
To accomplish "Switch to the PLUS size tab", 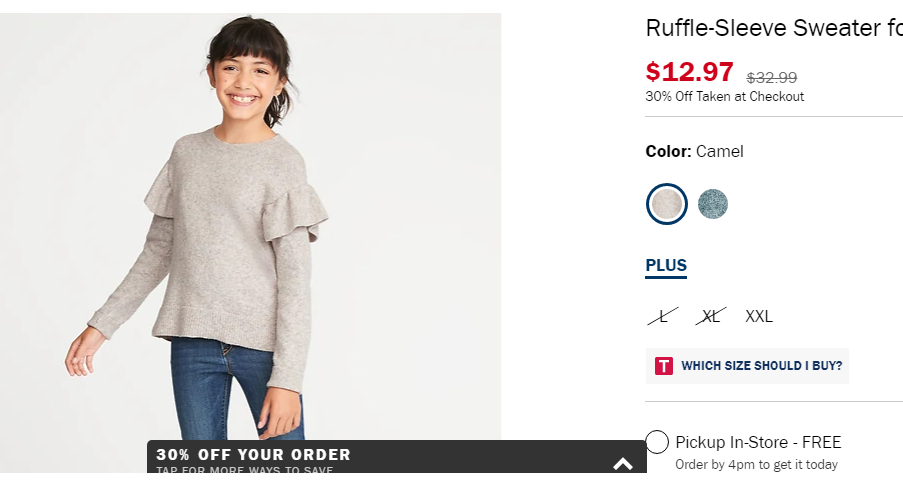I will 666,267.
